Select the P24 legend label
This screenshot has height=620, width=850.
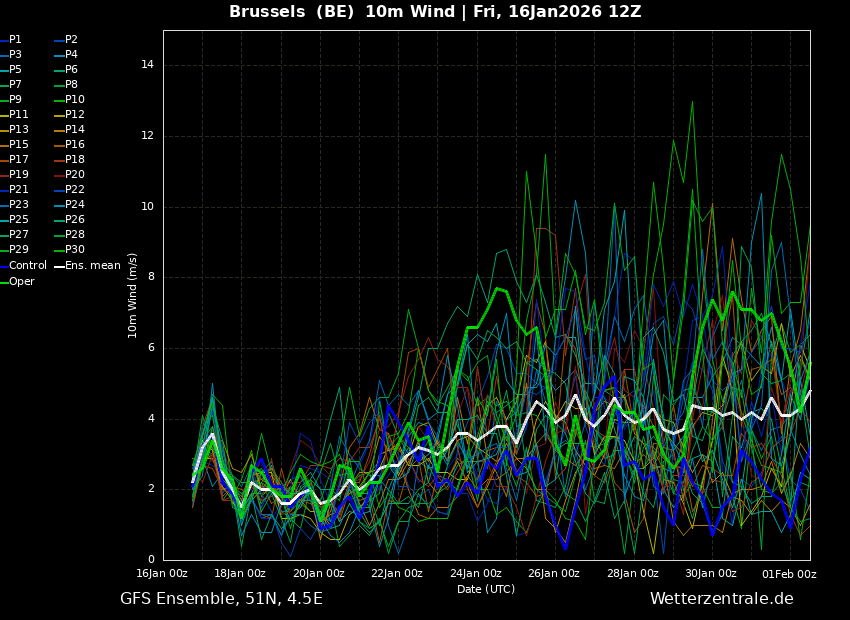[x=70, y=204]
